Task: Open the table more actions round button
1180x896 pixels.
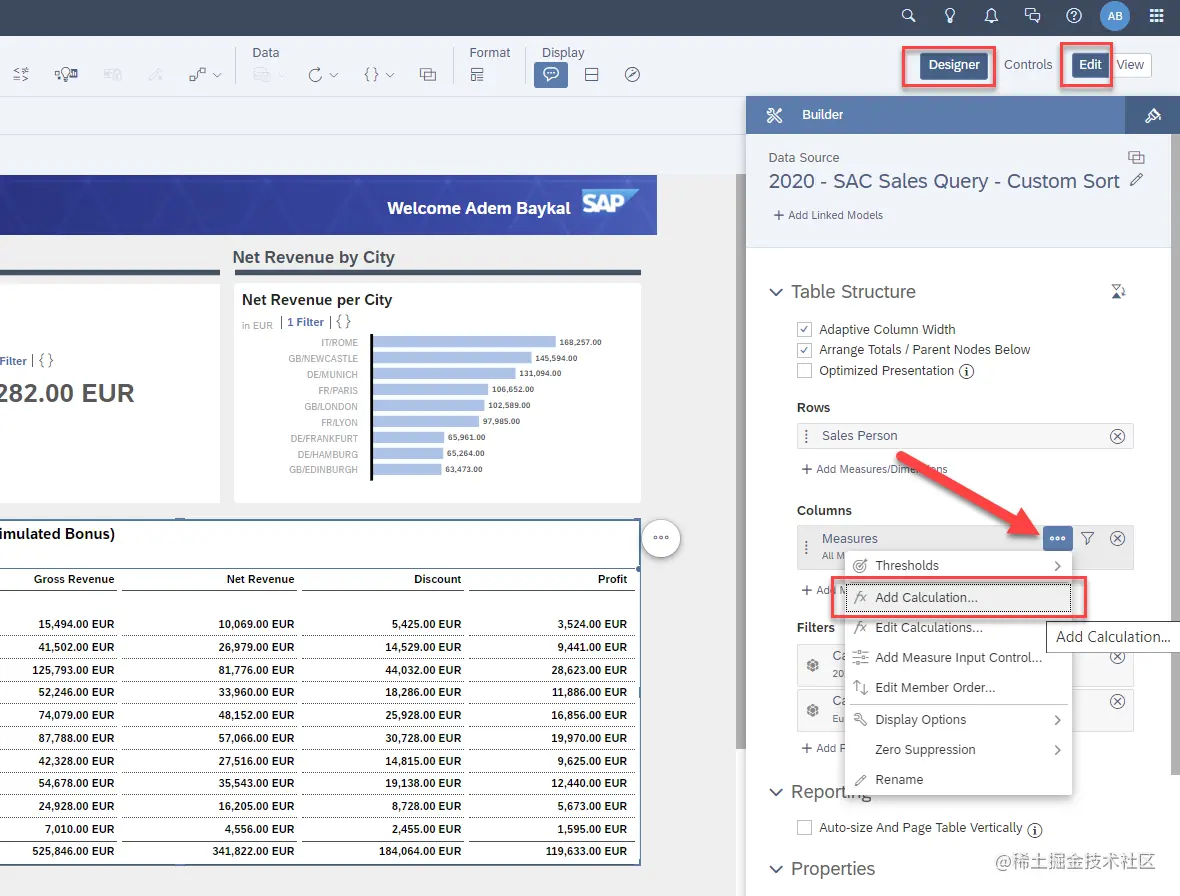Action: pyautogui.click(x=661, y=538)
